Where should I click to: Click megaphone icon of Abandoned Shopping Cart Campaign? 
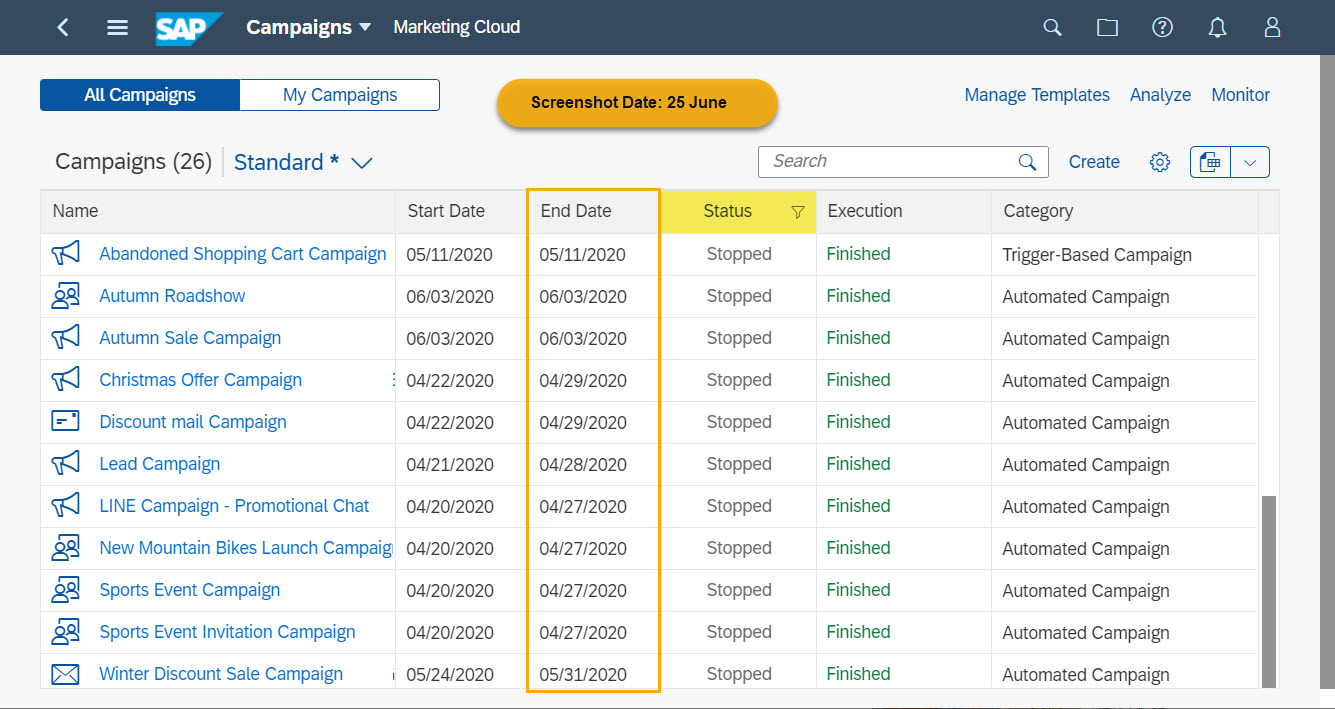(65, 254)
